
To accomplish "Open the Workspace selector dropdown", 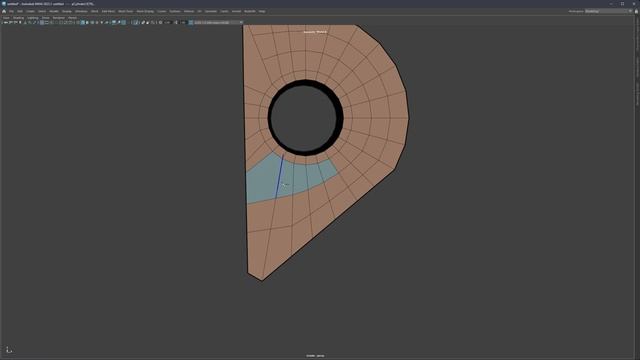I will 608,11.
